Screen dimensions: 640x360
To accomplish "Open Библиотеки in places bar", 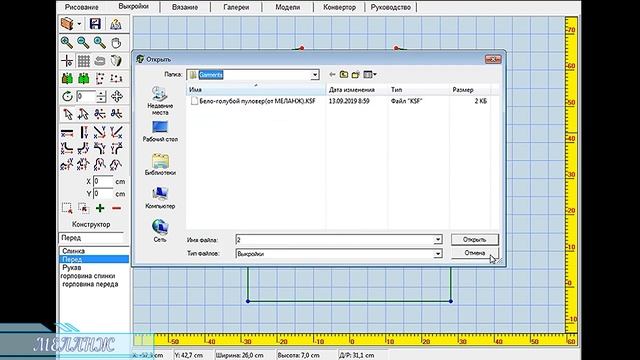I will coord(160,164).
